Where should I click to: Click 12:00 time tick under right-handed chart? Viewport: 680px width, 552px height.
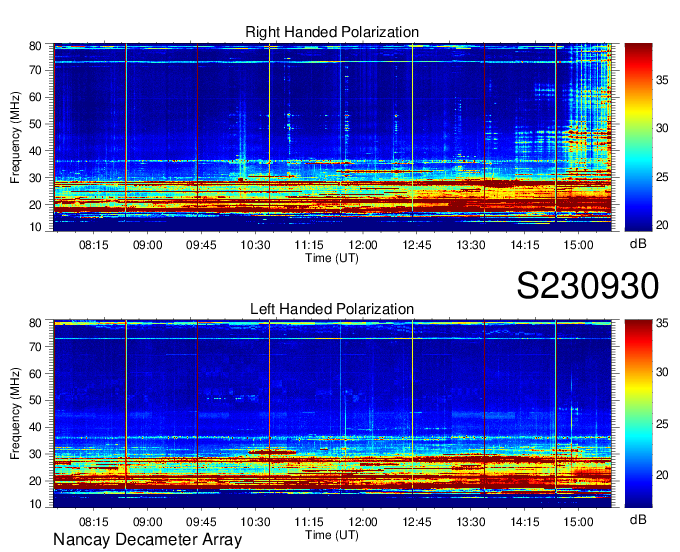(x=363, y=245)
